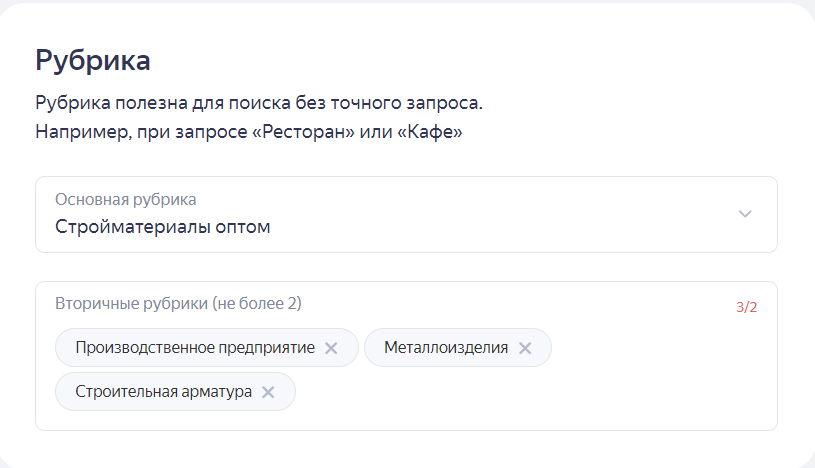Click the Рубрика section heading
Screen dimensions: 815x468
pyautogui.click(x=93, y=60)
